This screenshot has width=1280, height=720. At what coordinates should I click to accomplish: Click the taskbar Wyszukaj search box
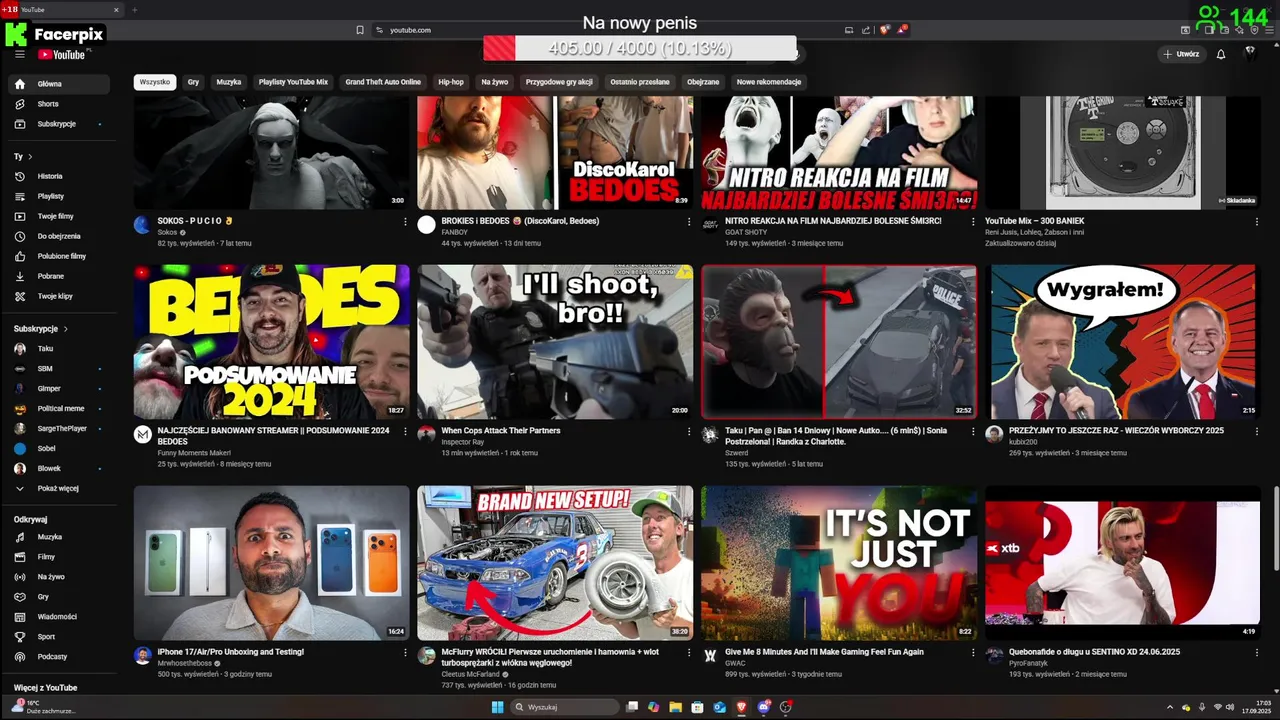[565, 707]
